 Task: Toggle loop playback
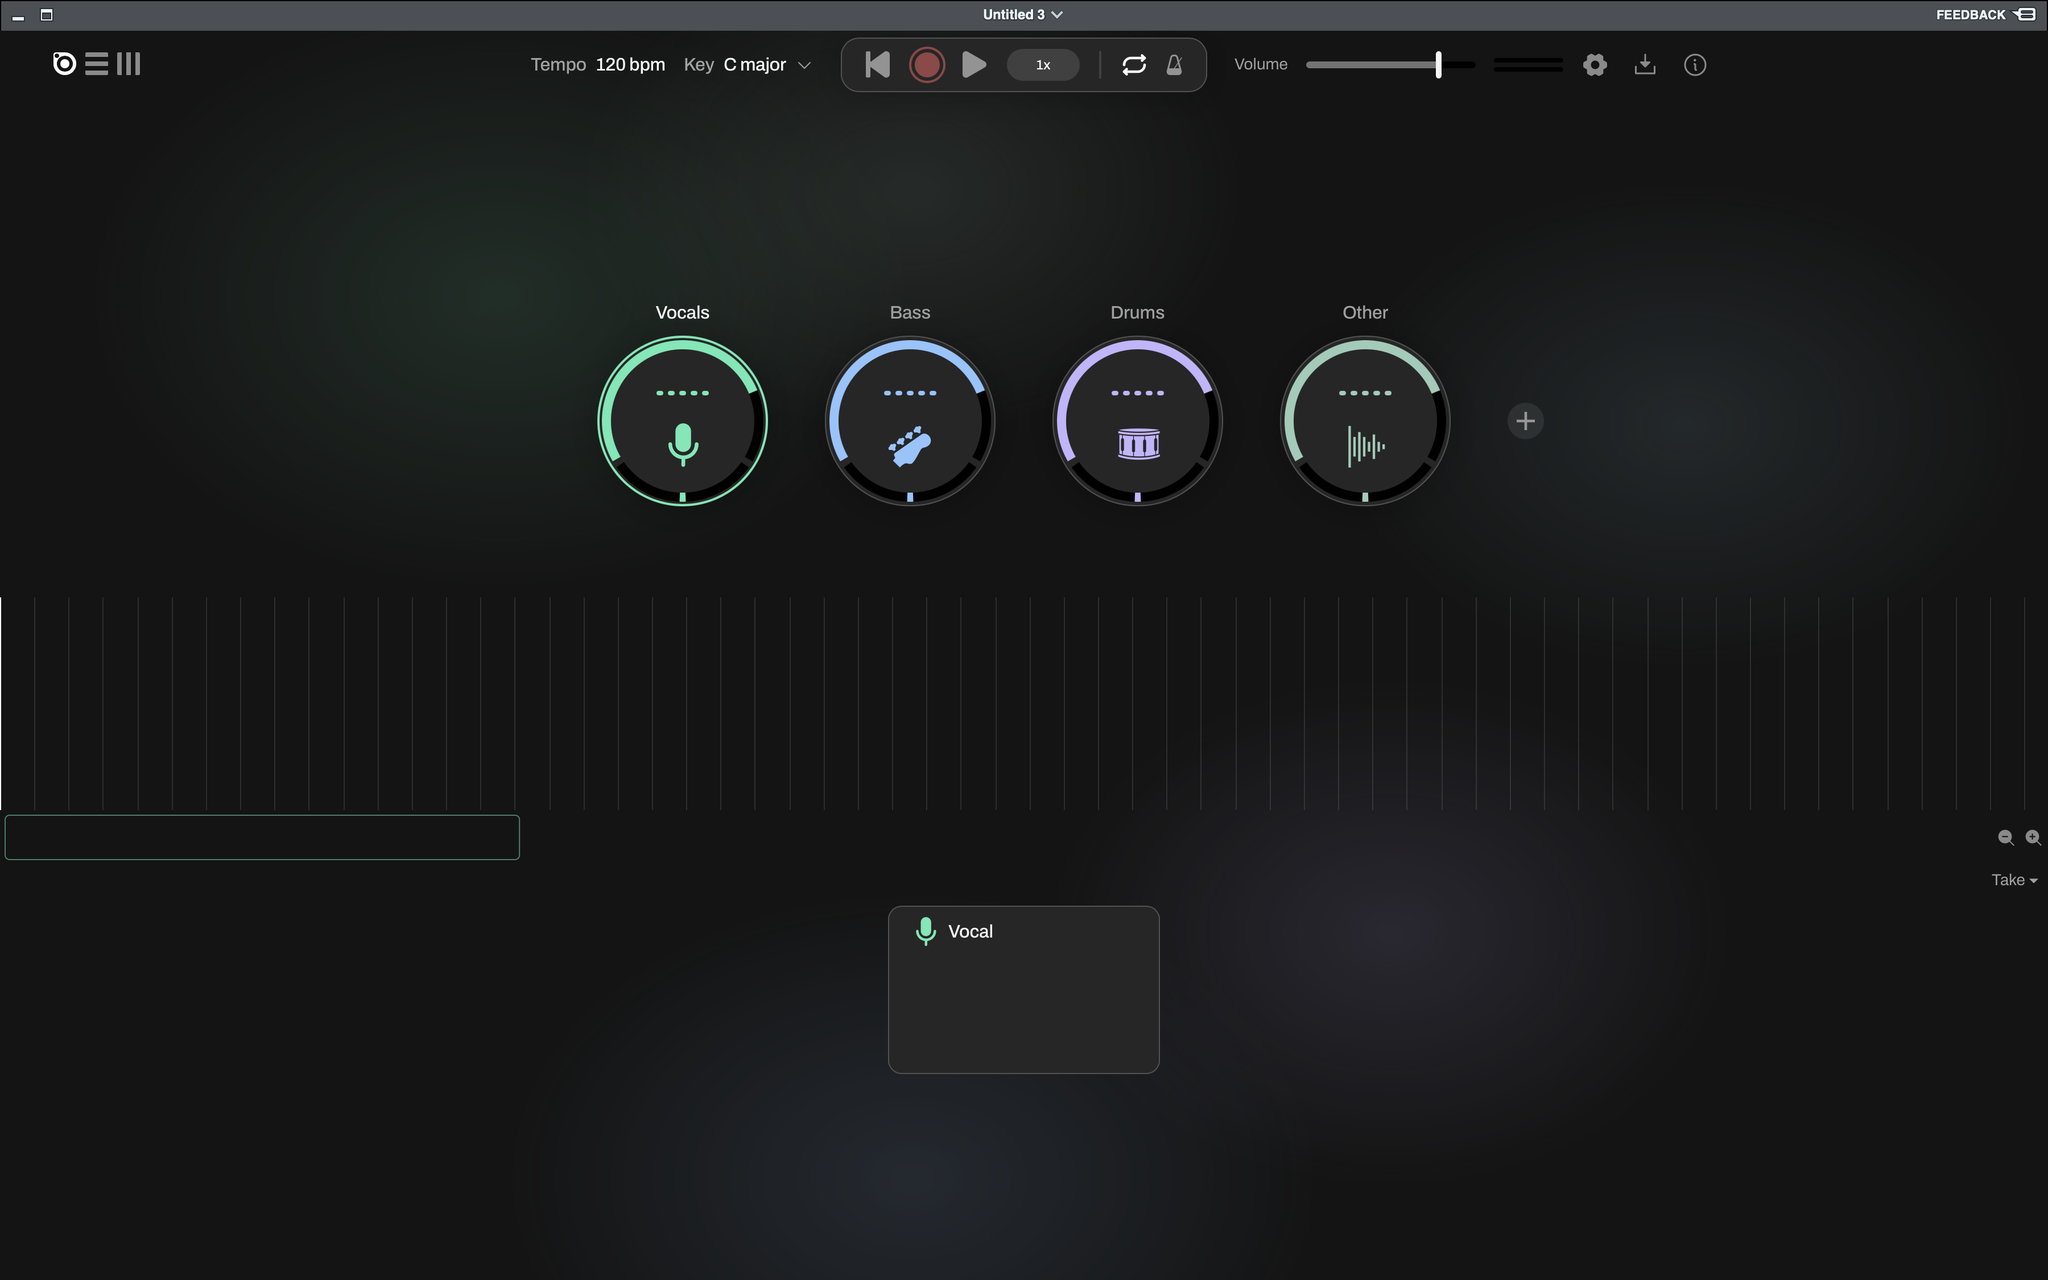[x=1134, y=65]
